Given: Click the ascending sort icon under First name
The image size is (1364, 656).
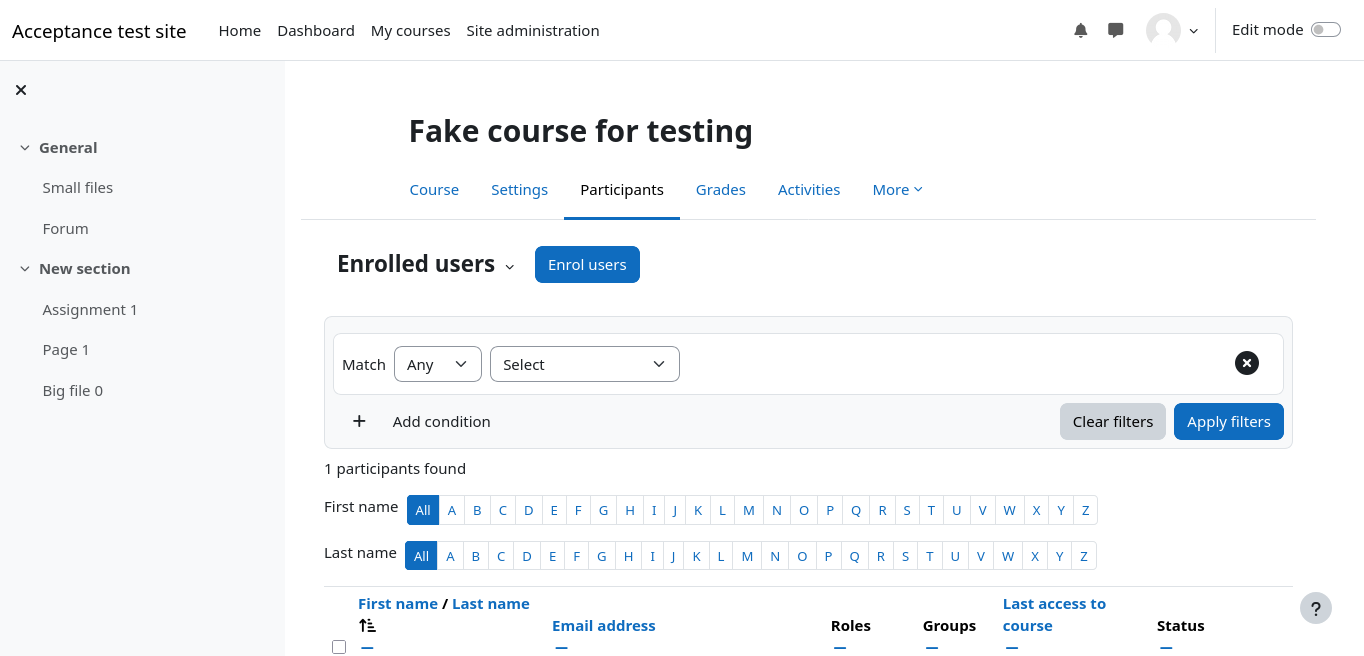Looking at the screenshot, I should point(367,626).
